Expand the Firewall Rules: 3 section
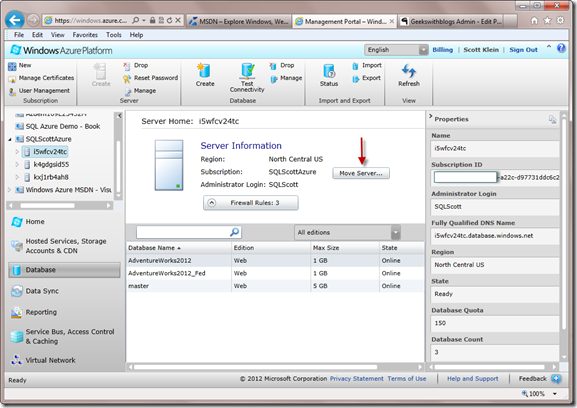Viewport: 577px width, 408px height. [251, 203]
